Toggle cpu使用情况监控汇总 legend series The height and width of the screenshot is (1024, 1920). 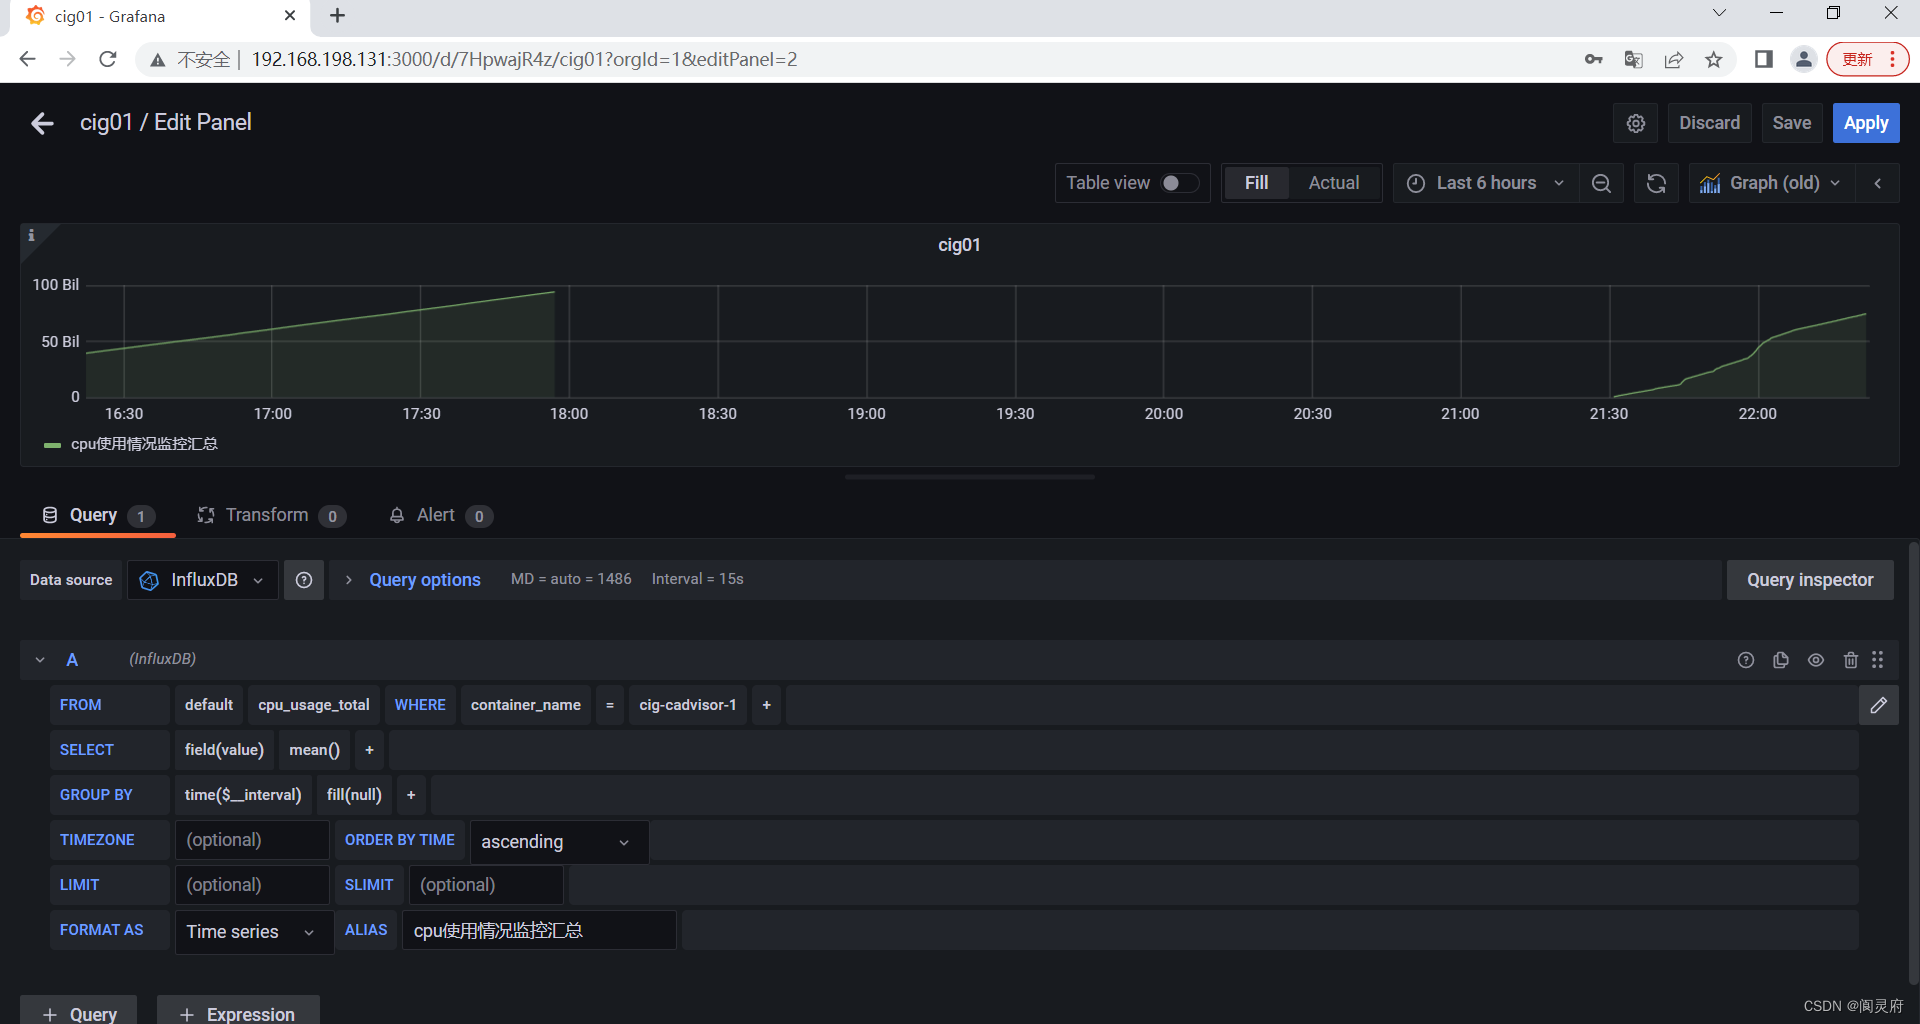(x=144, y=444)
